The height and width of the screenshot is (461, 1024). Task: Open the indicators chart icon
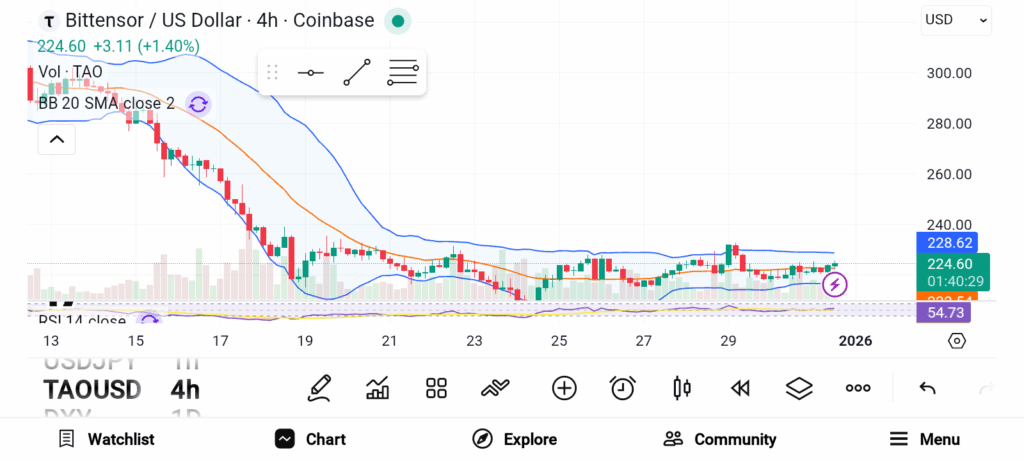378,388
